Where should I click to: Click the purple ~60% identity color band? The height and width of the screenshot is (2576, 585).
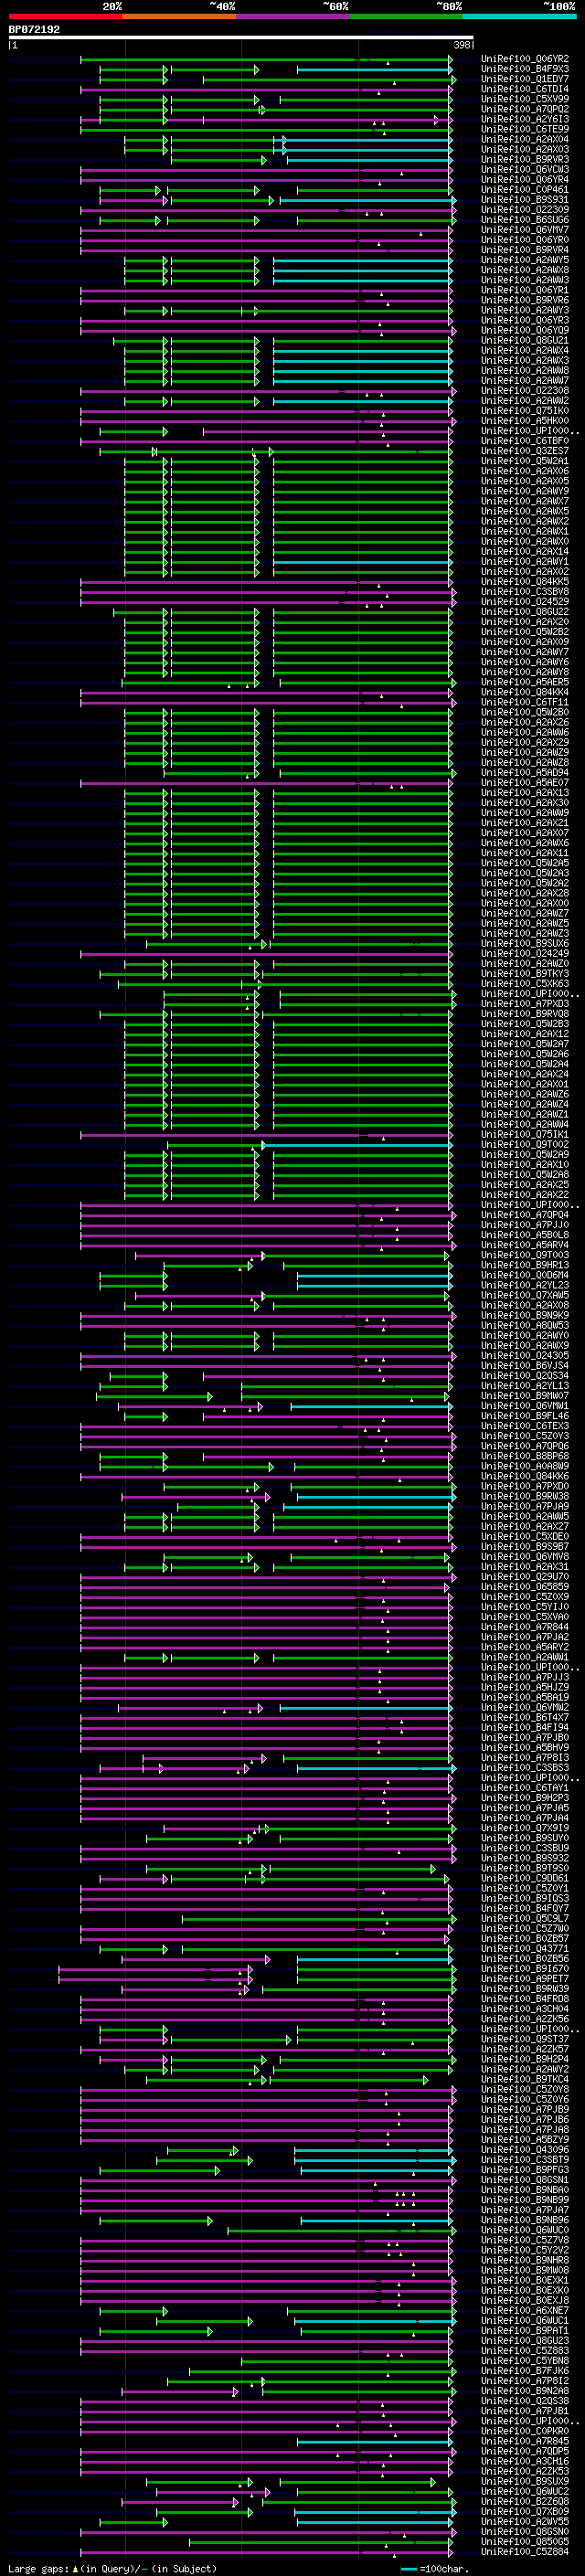pyautogui.click(x=293, y=16)
